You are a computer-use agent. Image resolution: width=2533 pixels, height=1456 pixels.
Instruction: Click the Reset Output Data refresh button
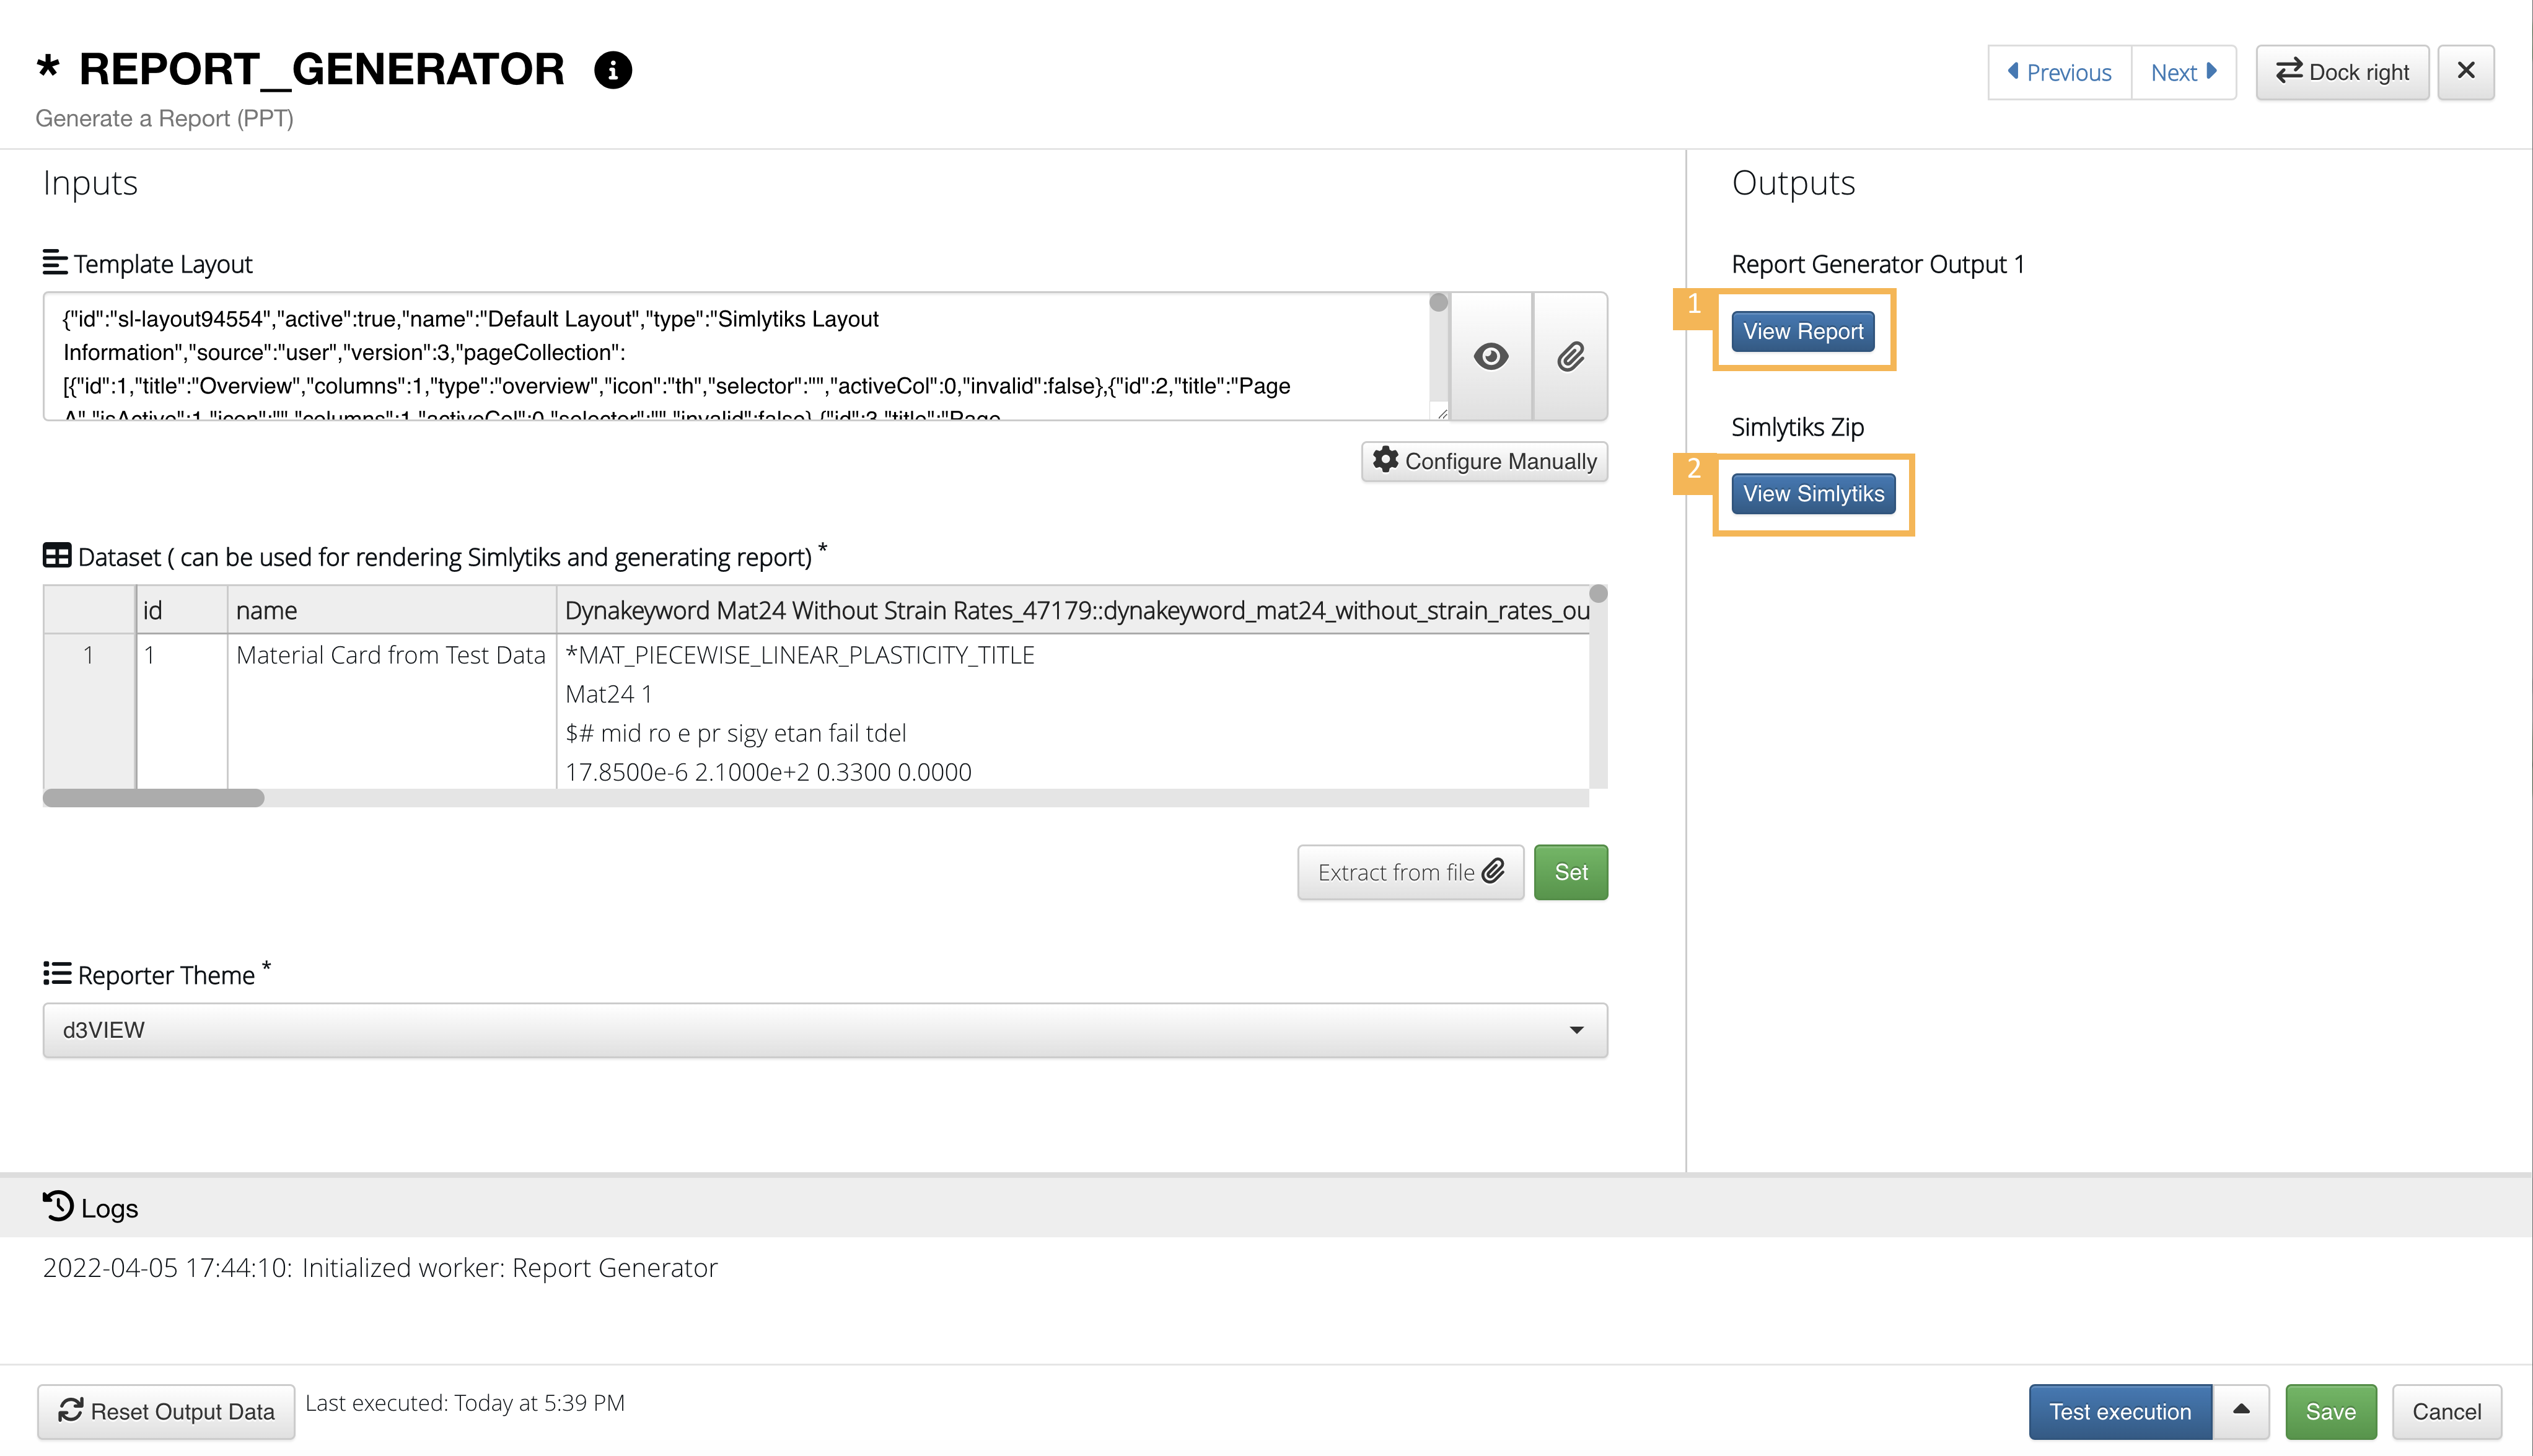[x=166, y=1411]
